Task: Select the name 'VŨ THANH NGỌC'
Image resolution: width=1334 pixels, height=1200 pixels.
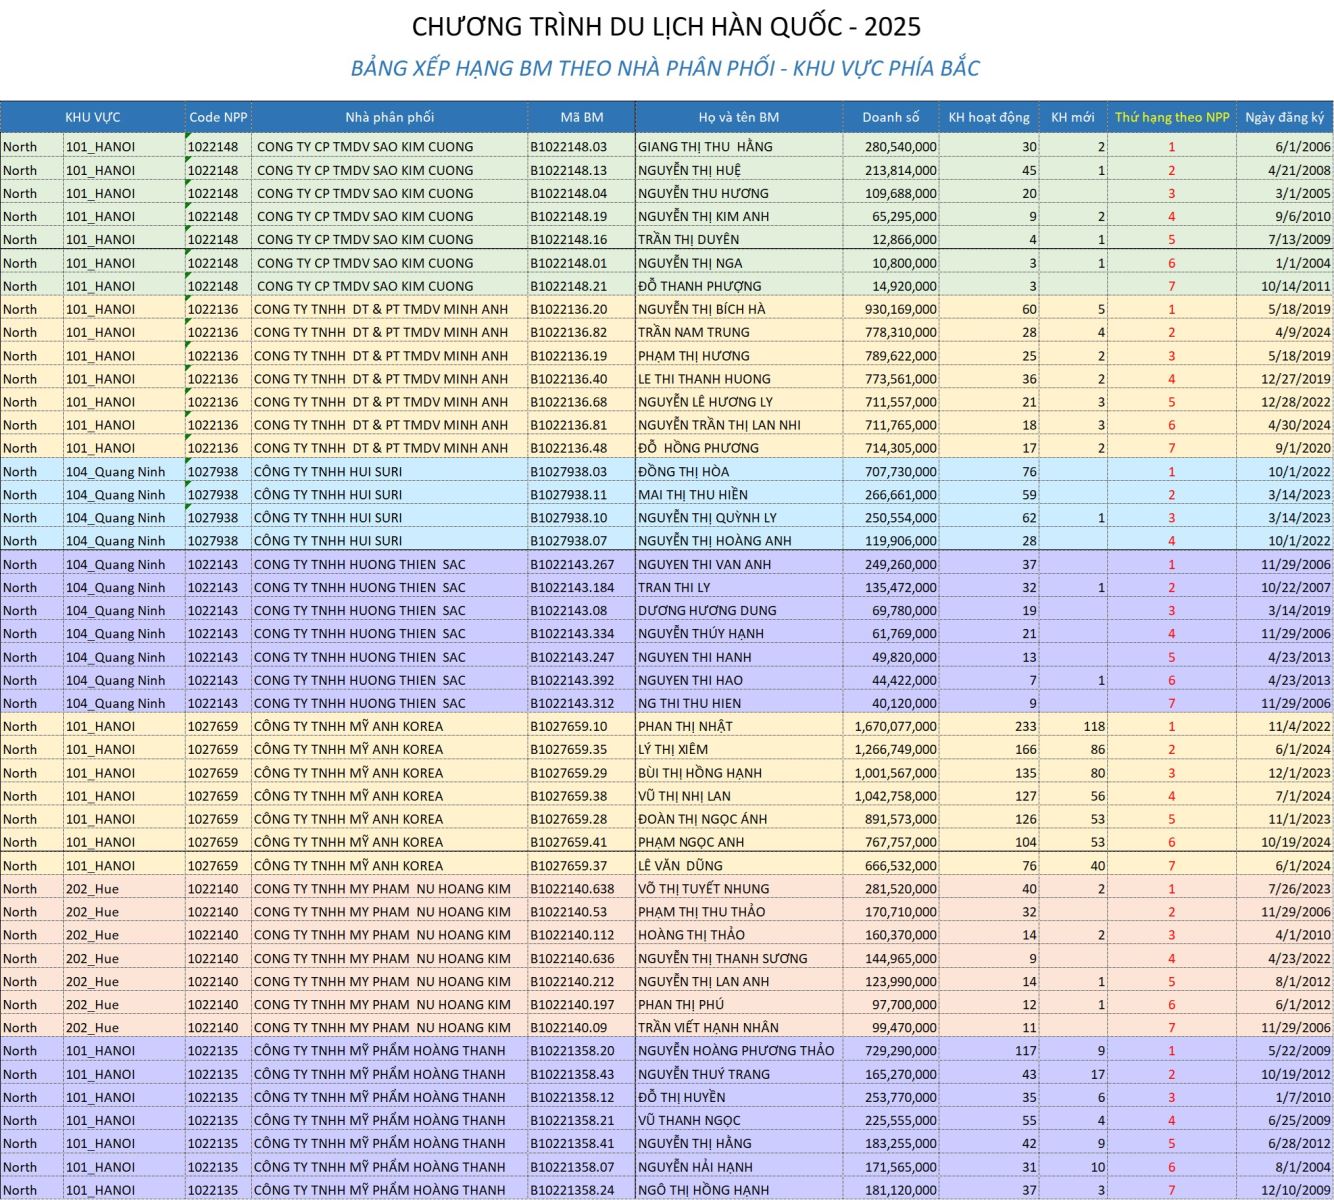Action: [x=689, y=1120]
